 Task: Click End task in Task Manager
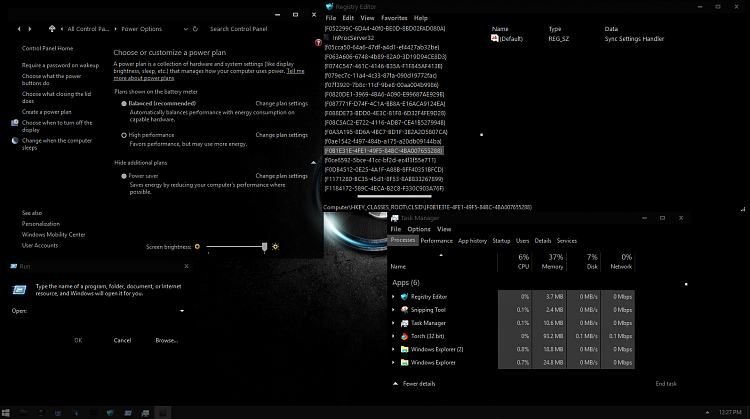pyautogui.click(x=666, y=384)
